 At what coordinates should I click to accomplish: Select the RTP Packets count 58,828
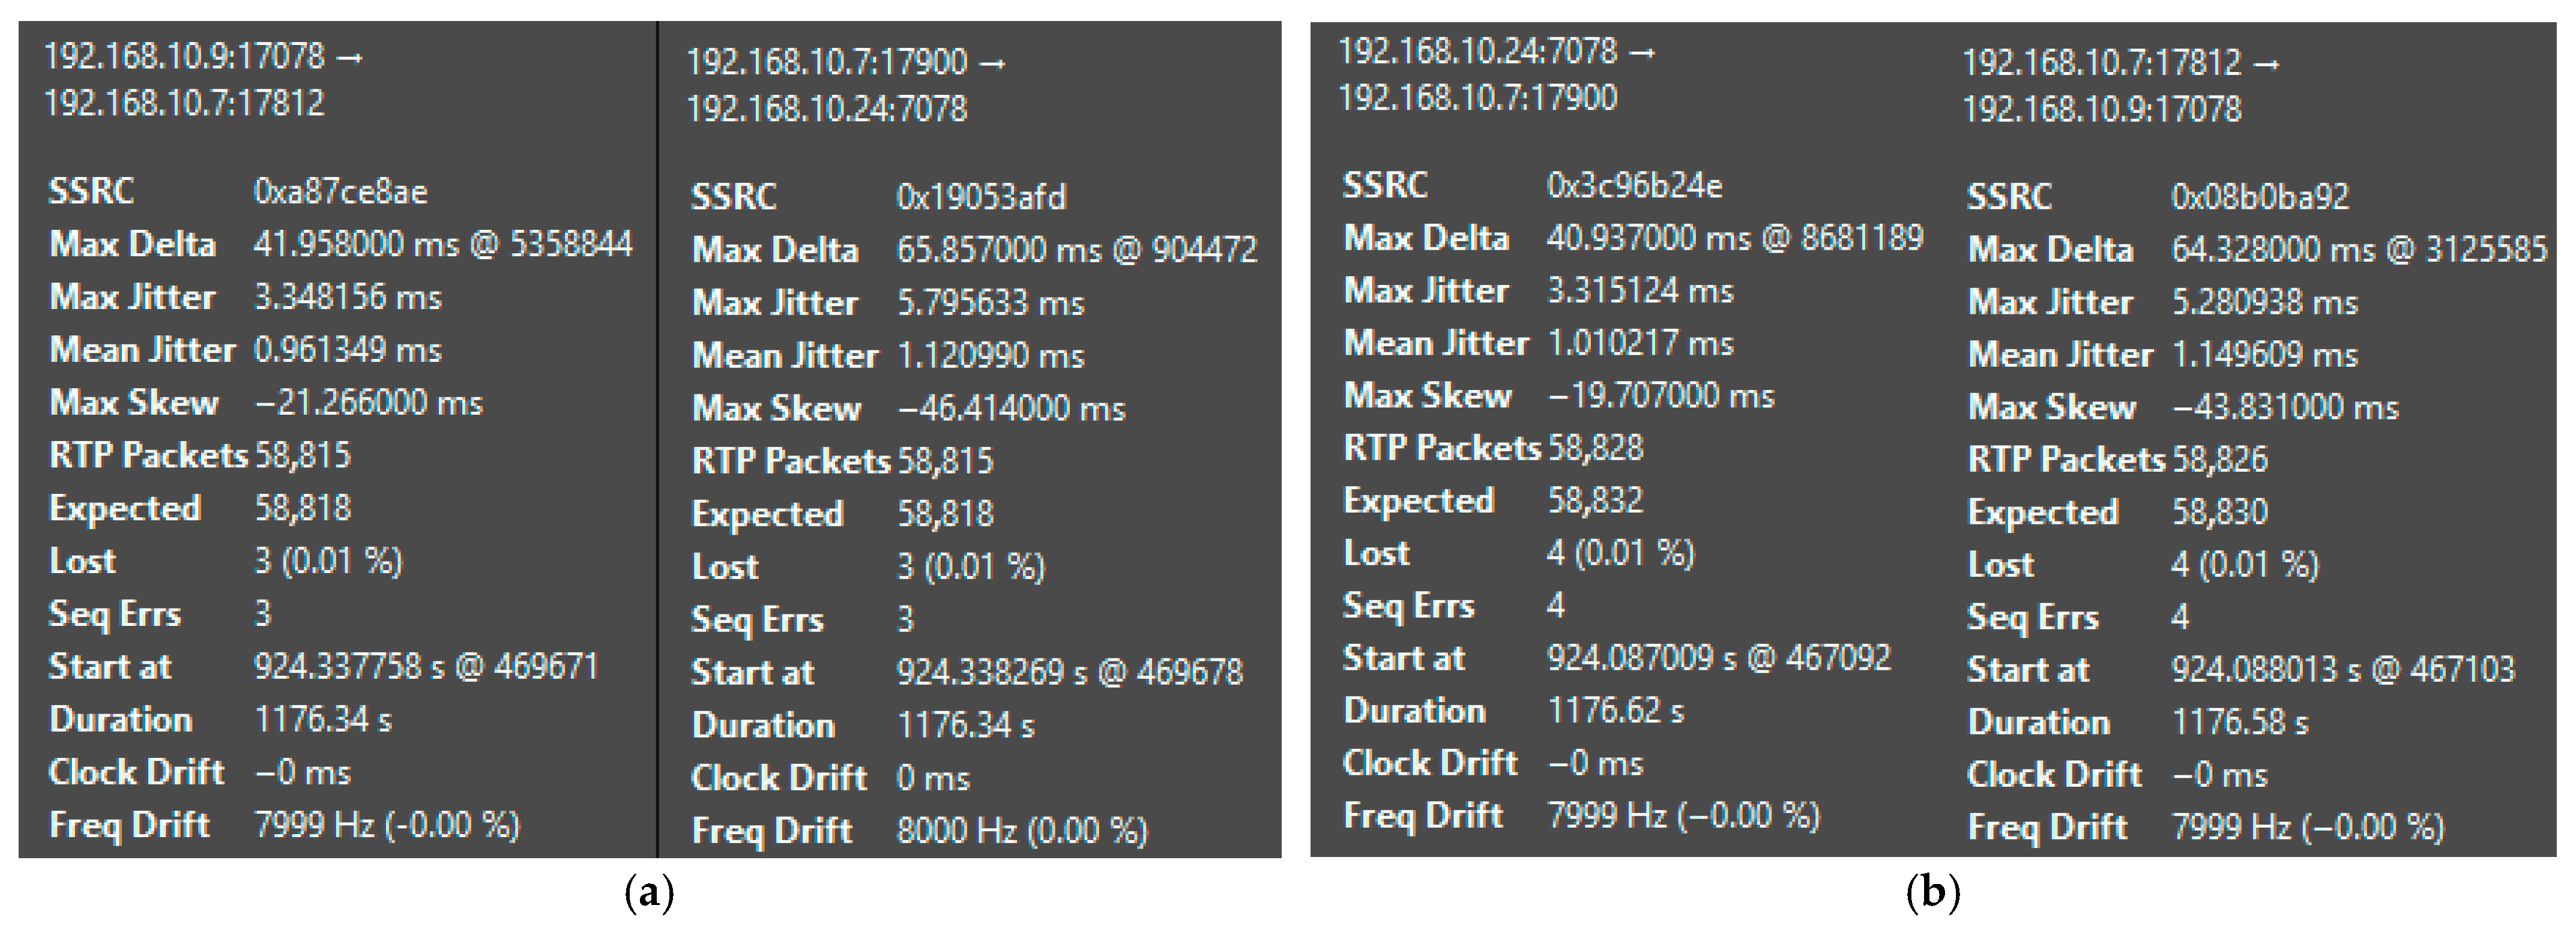pyautogui.click(x=1595, y=448)
